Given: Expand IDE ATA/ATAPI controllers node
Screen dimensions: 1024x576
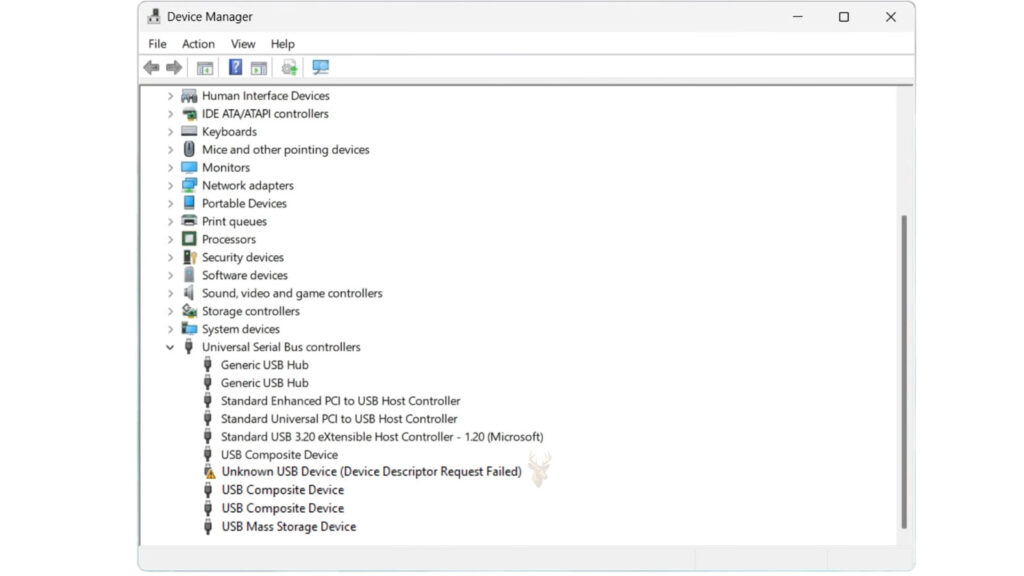Looking at the screenshot, I should [x=170, y=114].
